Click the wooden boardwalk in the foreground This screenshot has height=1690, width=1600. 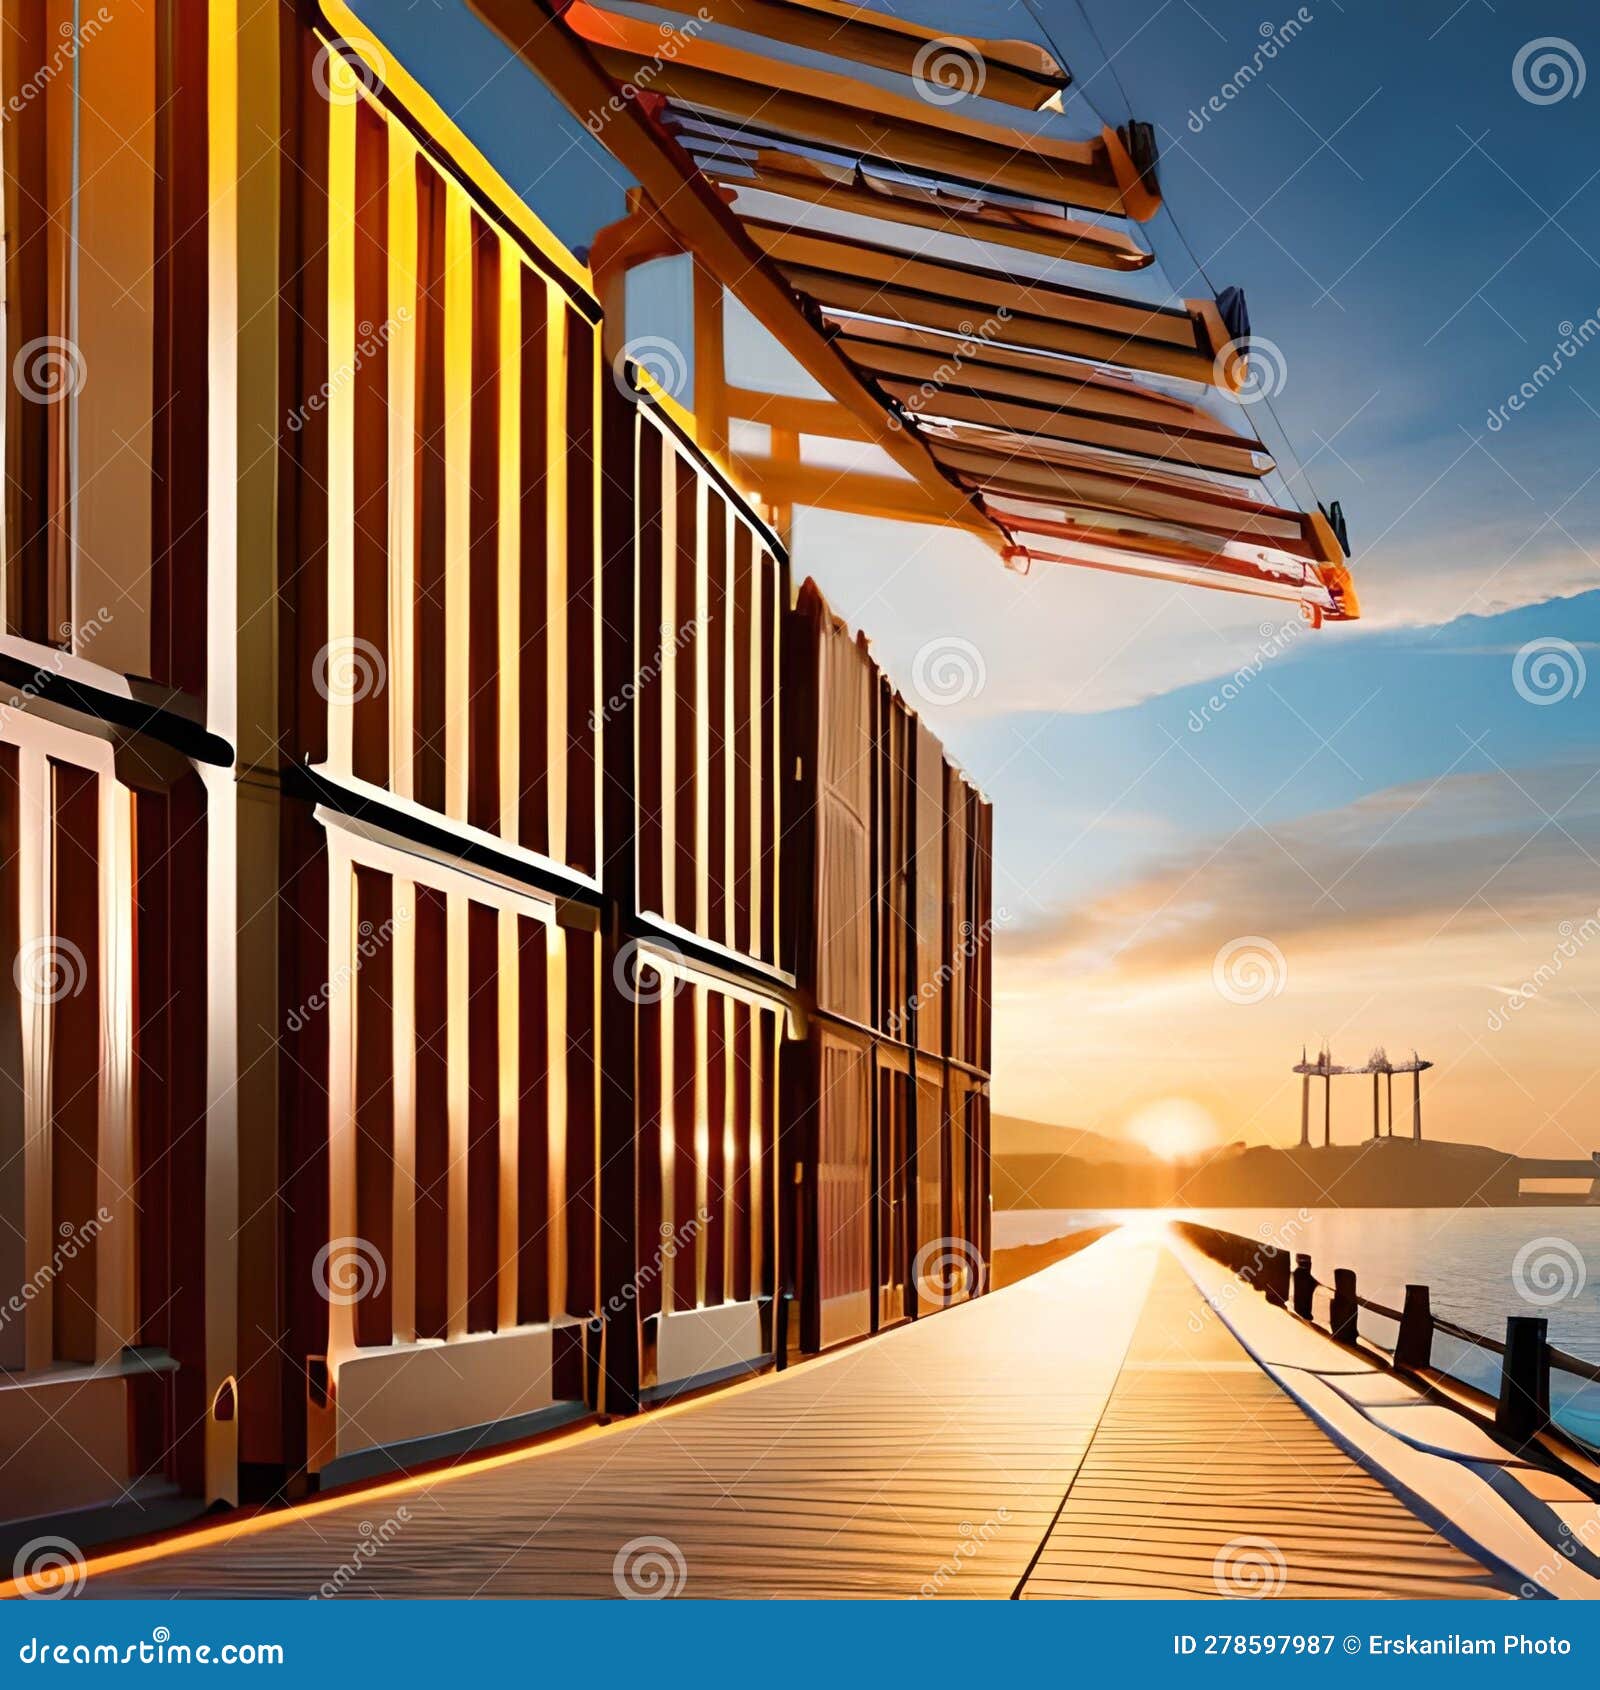tap(800, 1520)
